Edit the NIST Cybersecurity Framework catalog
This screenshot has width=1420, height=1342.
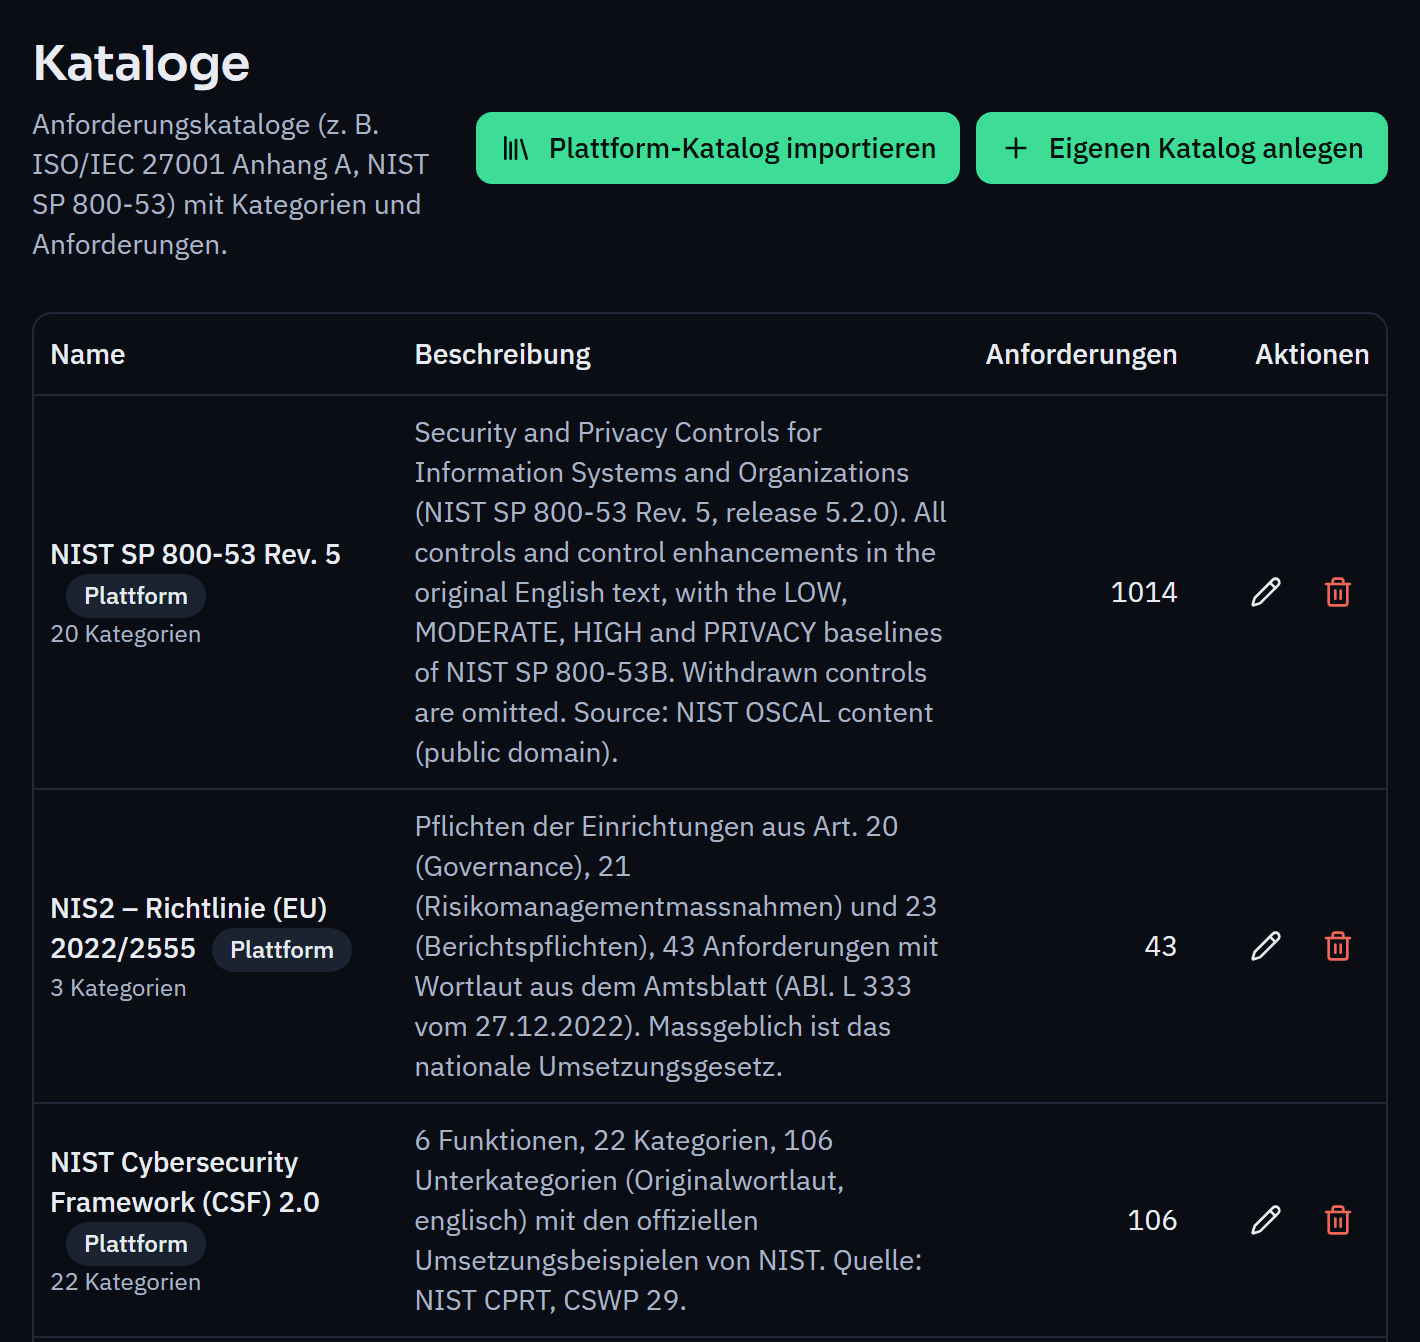tap(1266, 1220)
